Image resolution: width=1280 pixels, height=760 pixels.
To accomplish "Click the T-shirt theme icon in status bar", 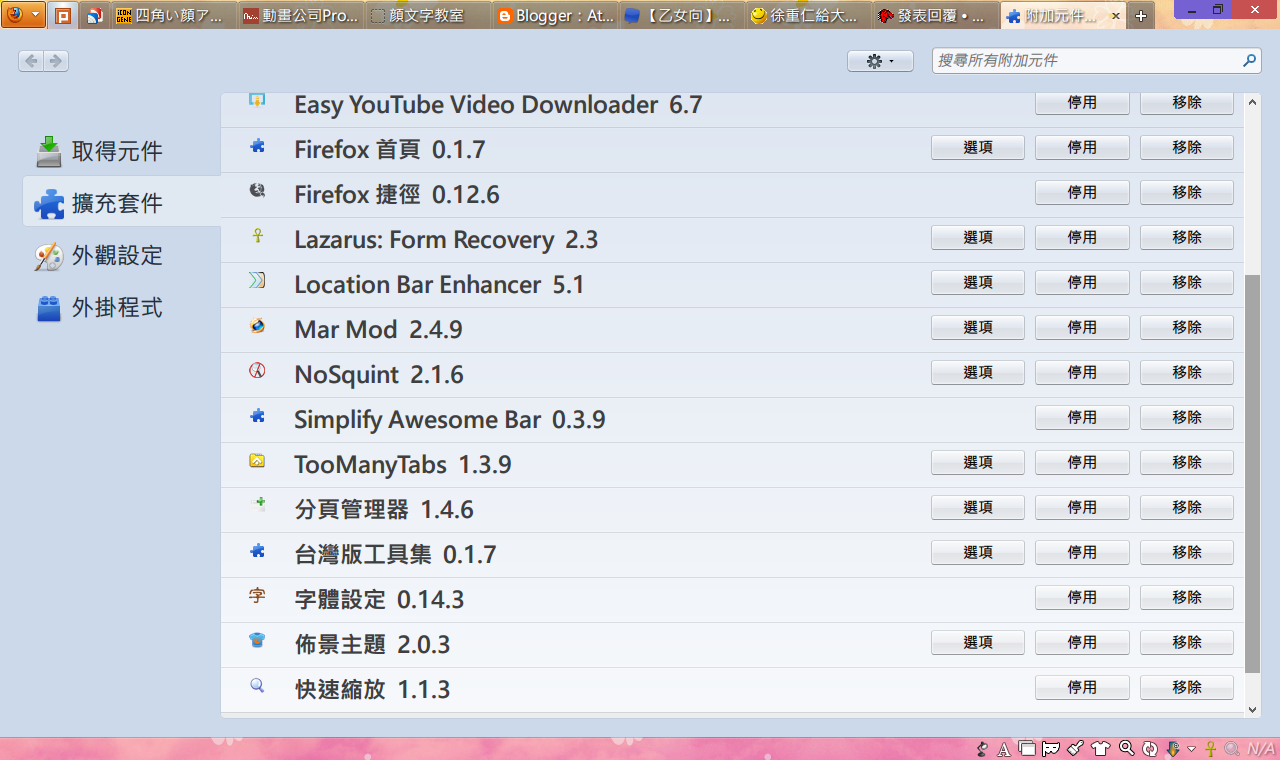I will [x=1101, y=748].
